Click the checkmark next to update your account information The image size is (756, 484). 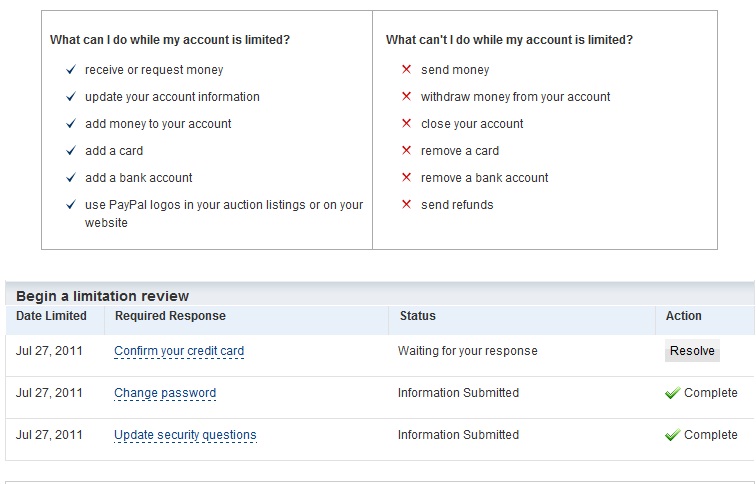click(x=71, y=97)
